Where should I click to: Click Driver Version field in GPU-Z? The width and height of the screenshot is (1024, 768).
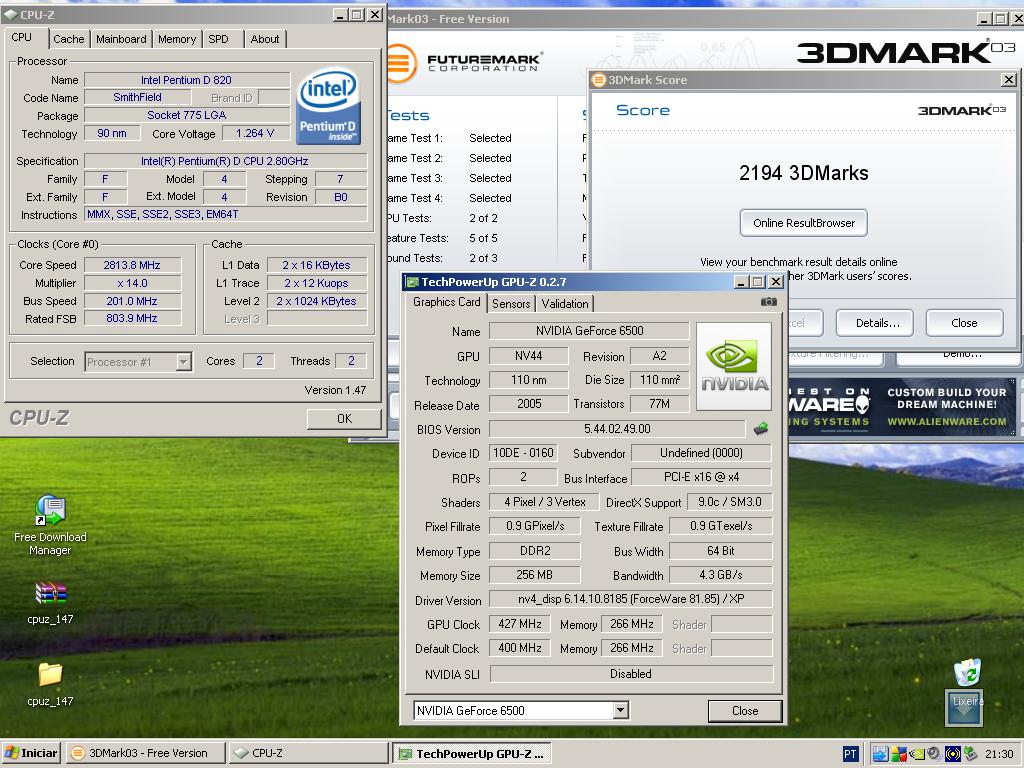pyautogui.click(x=631, y=599)
